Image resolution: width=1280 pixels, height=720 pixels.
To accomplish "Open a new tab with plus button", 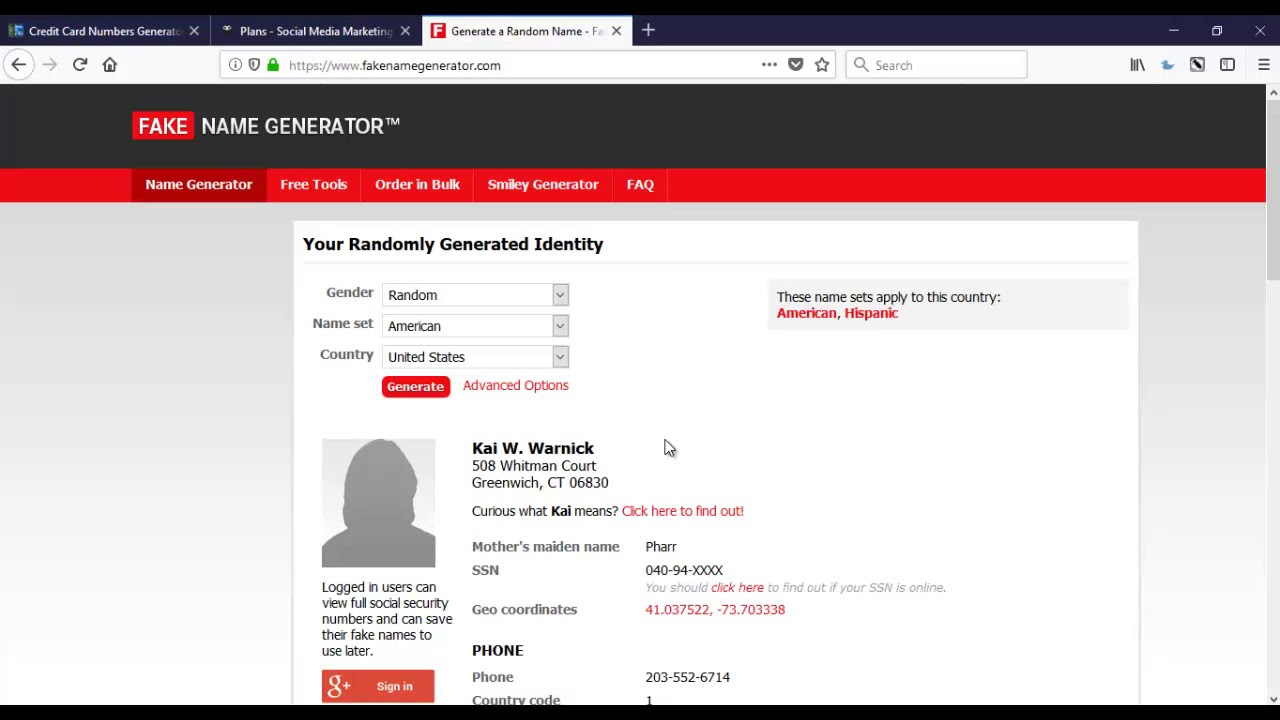I will click(648, 31).
